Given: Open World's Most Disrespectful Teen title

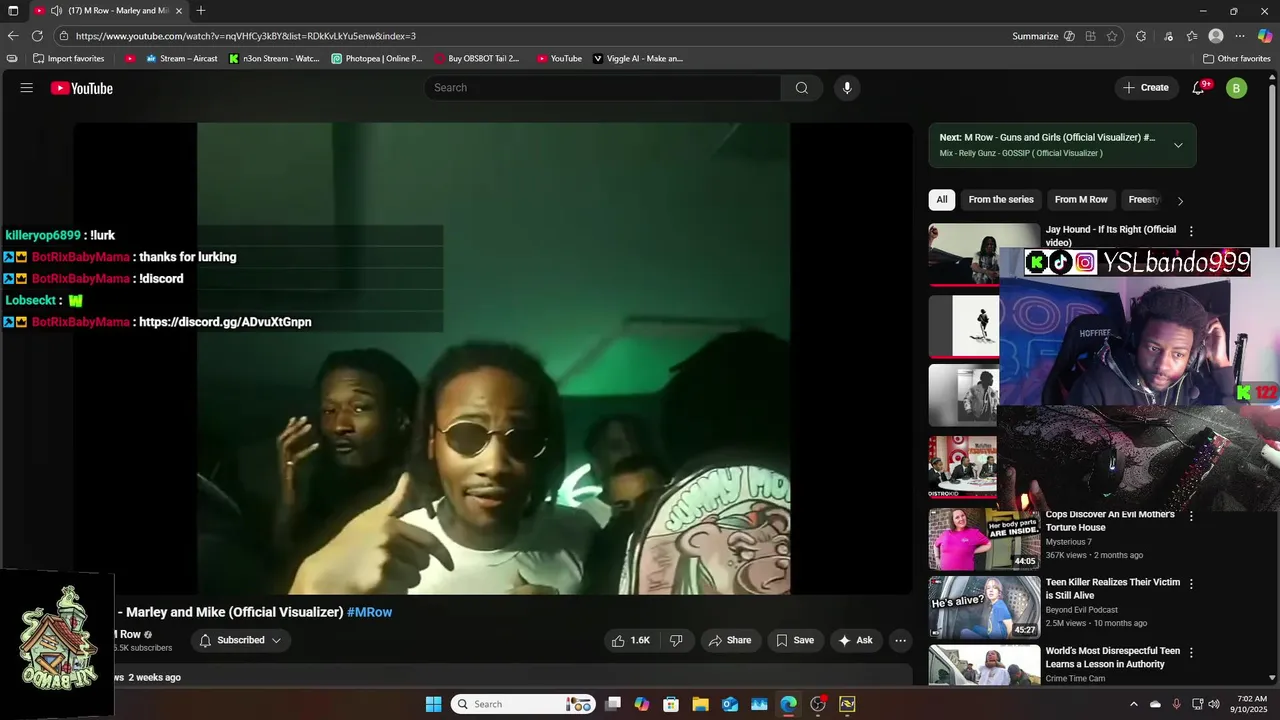Looking at the screenshot, I should 1113,657.
